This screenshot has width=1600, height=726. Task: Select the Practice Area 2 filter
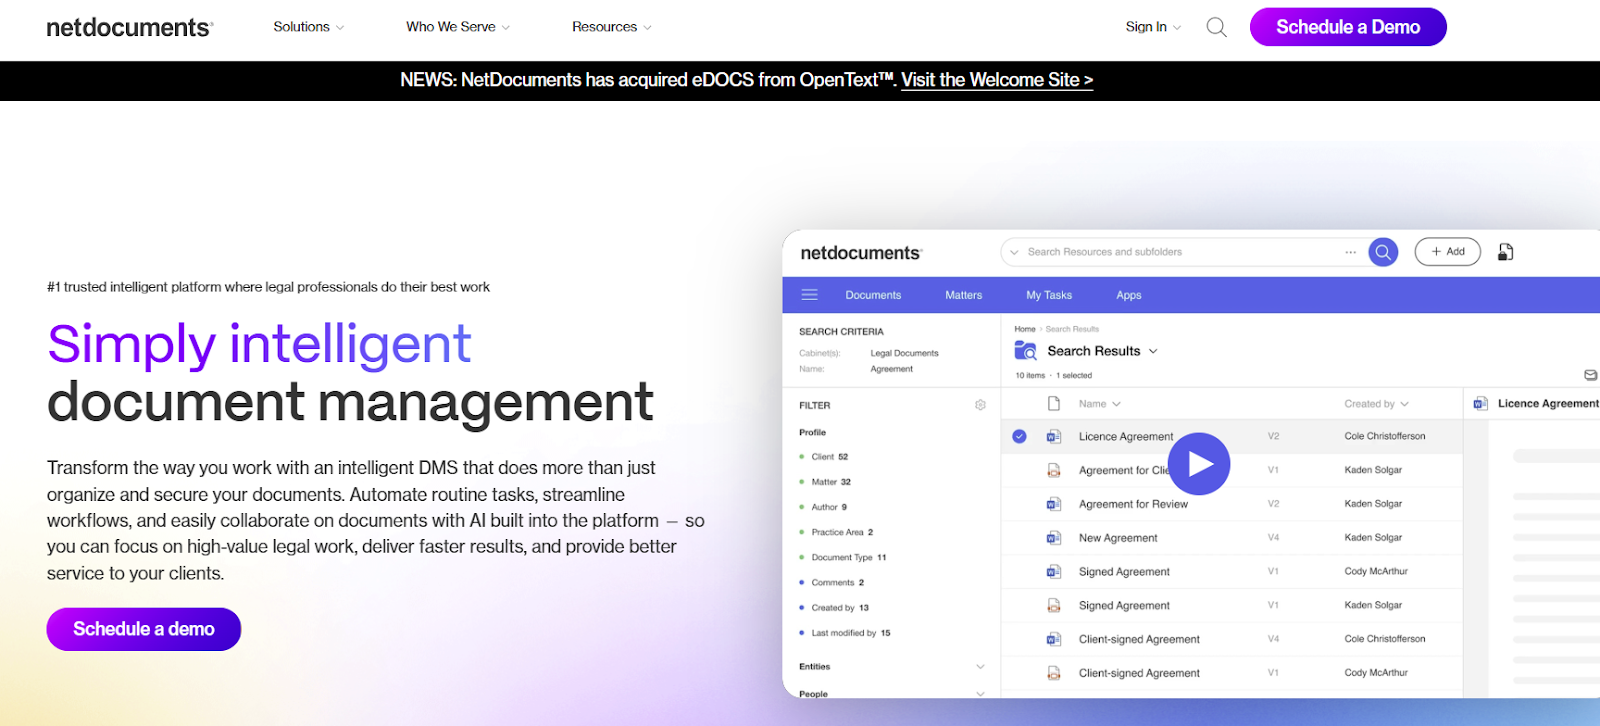click(836, 532)
